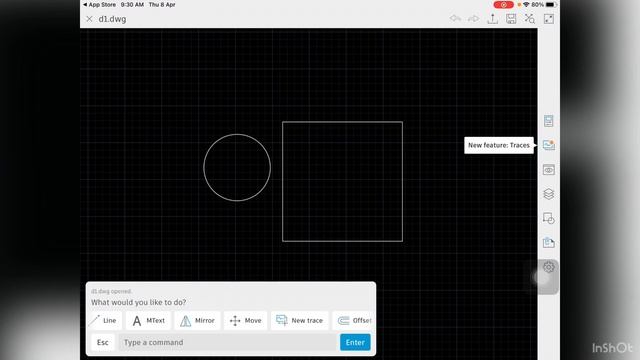This screenshot has height=360, width=640.
Task: Open the share/export icon
Action: tap(493, 19)
